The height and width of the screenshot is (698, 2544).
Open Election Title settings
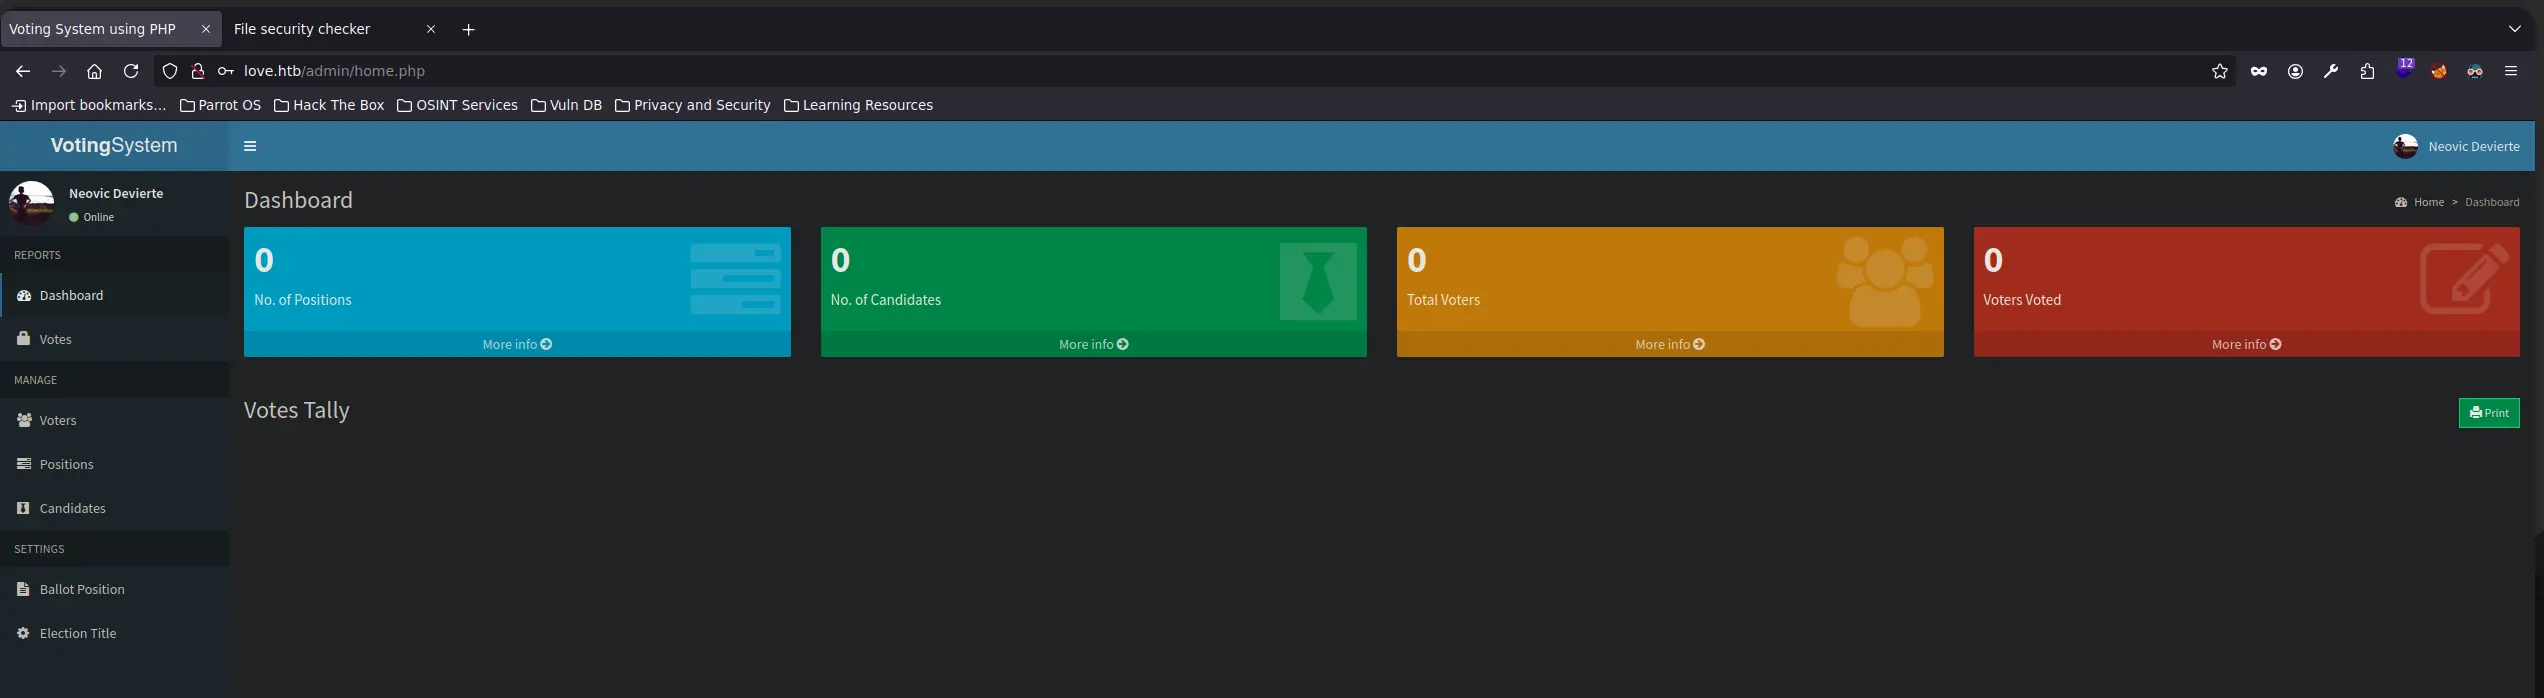coord(77,633)
